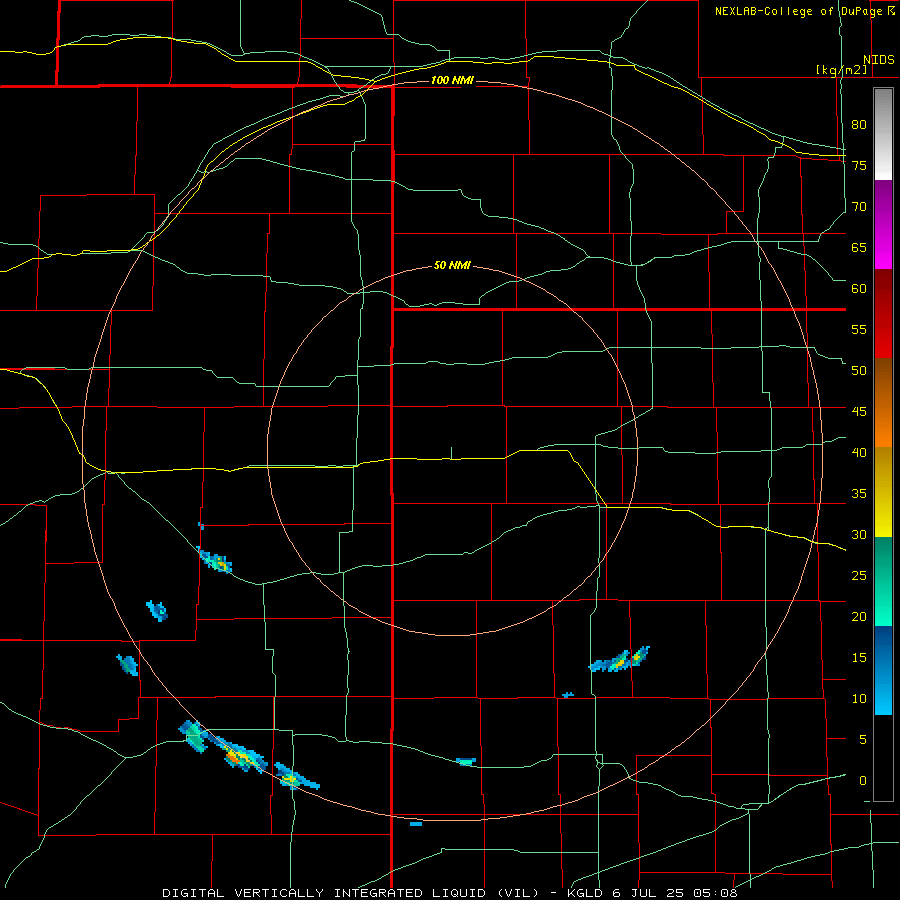Click the title text at bottom of image
This screenshot has height=900, width=900.
pyautogui.click(x=449, y=893)
